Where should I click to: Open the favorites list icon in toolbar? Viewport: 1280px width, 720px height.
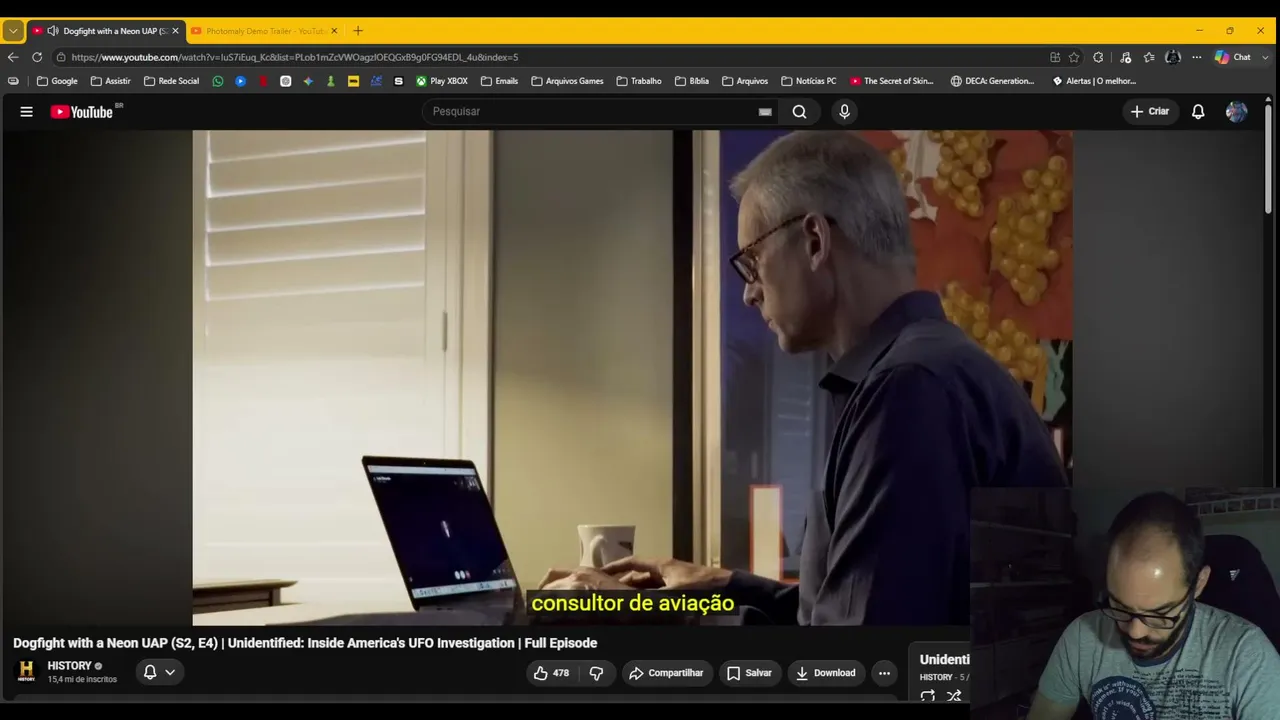pyautogui.click(x=1149, y=57)
